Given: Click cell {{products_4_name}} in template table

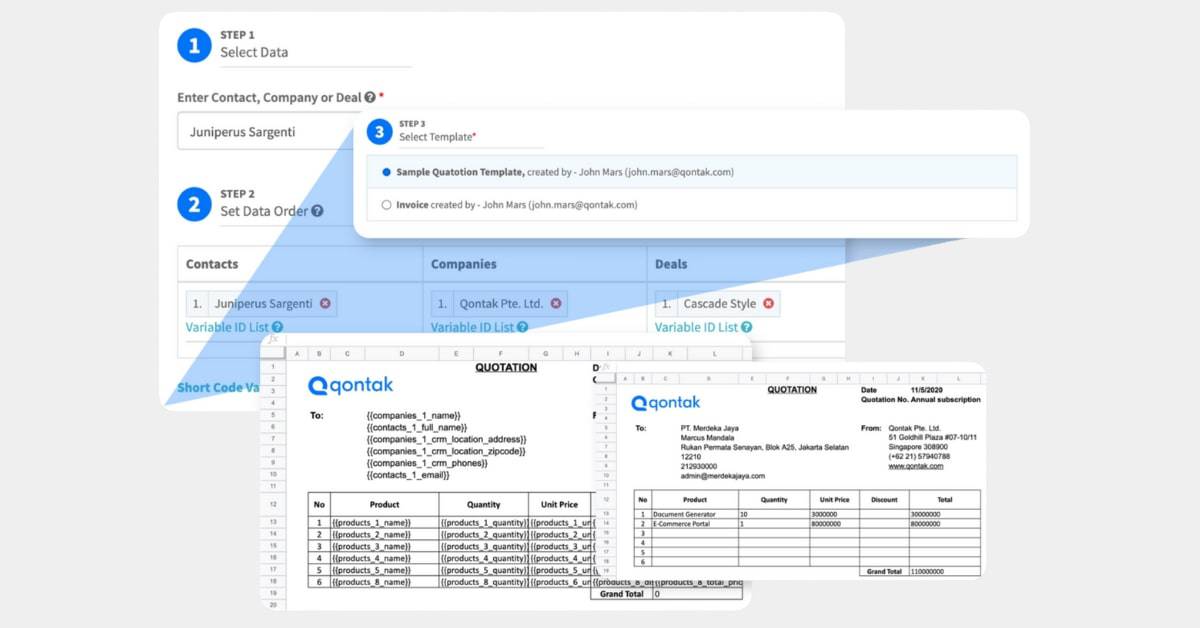Looking at the screenshot, I should [x=384, y=558].
